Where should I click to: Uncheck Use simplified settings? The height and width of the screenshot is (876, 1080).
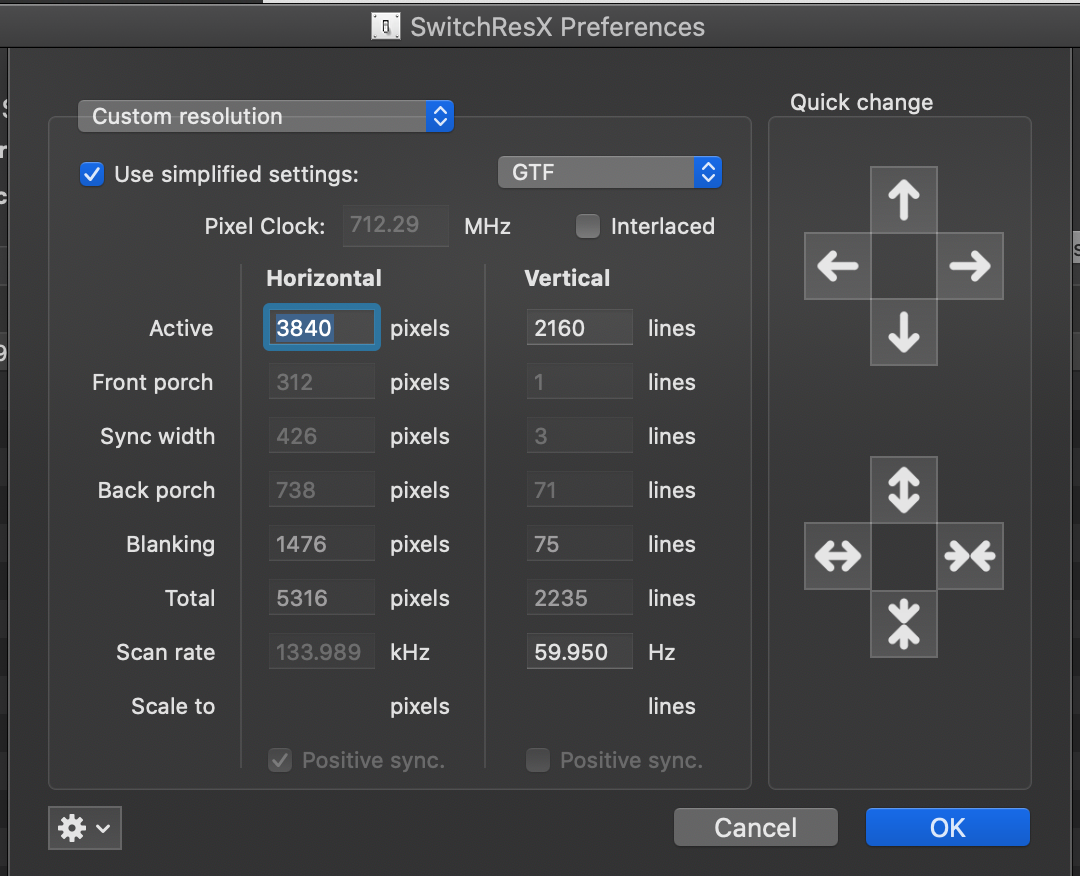tap(91, 173)
